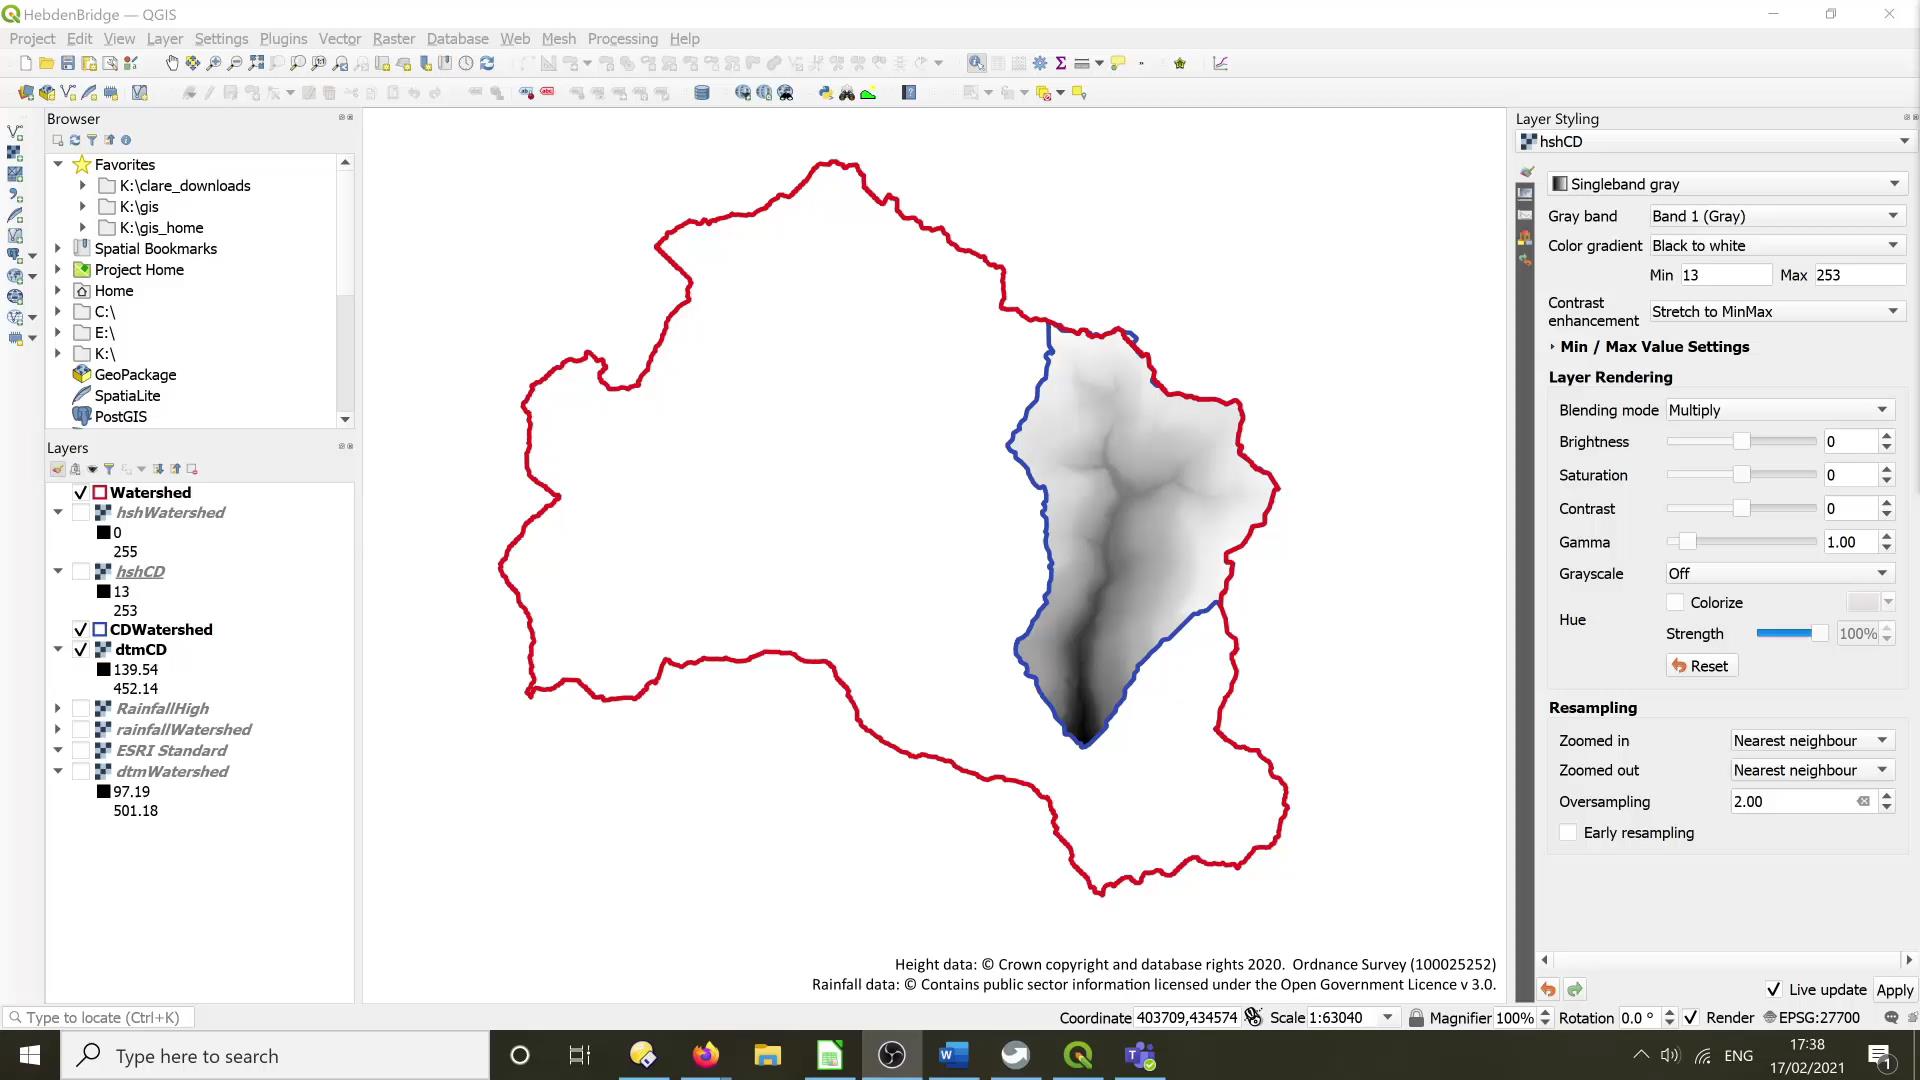
Task: Enable the Early resampling checkbox
Action: (1566, 832)
